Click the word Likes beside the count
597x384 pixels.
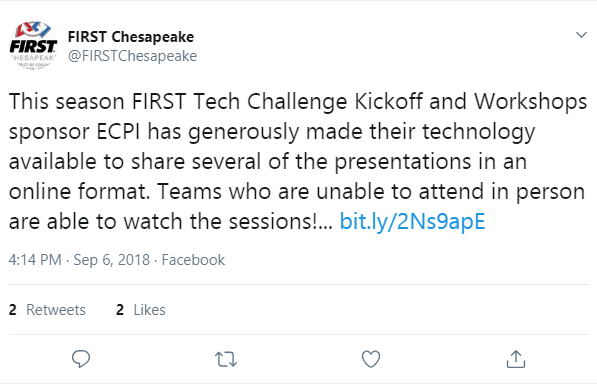[x=149, y=310]
